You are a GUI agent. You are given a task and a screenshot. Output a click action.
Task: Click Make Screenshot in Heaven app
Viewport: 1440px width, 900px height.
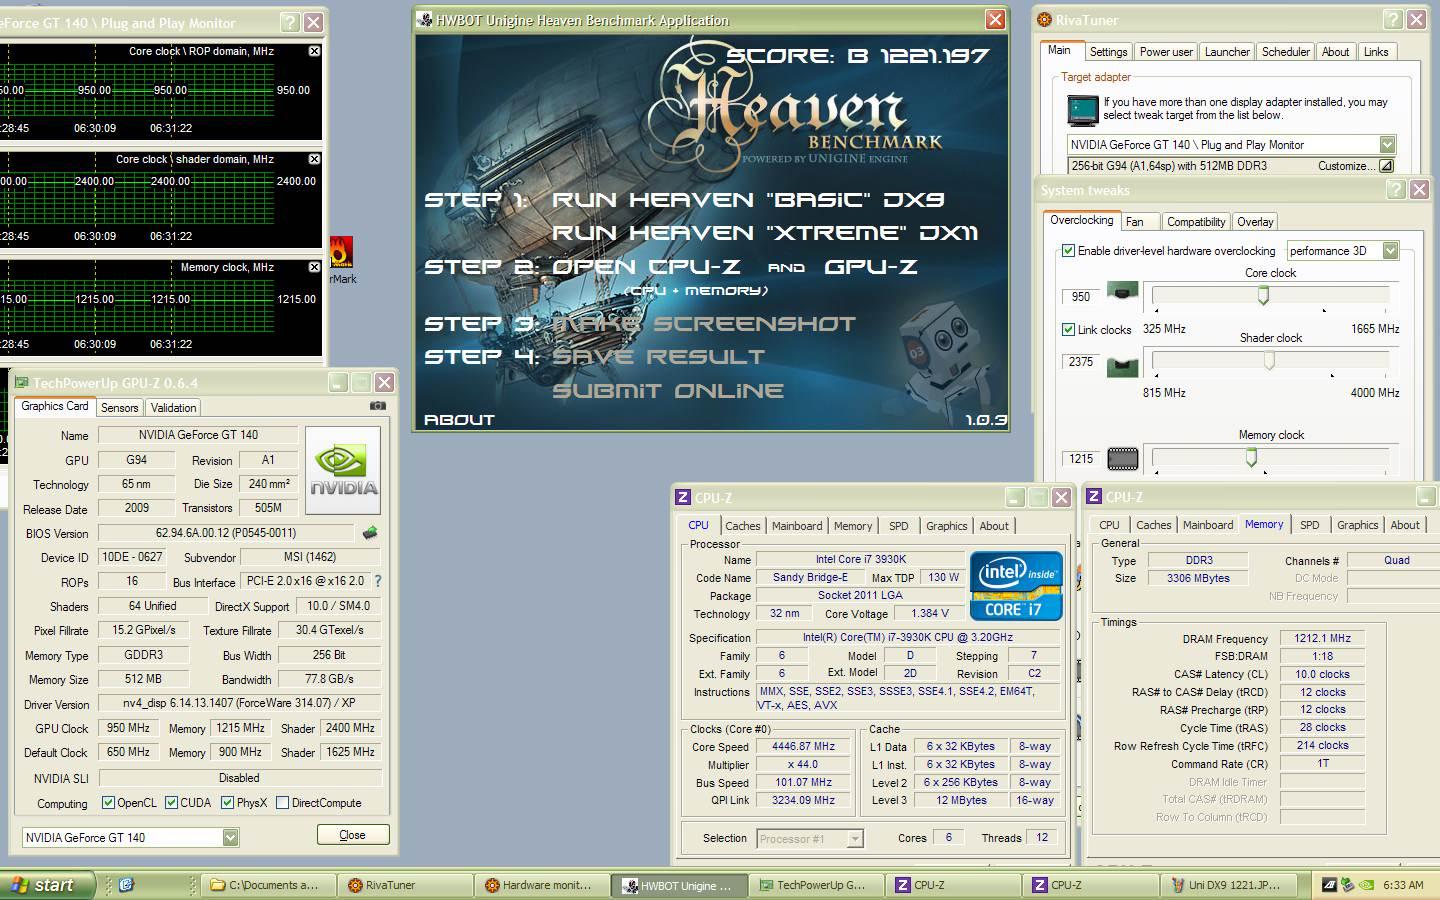704,323
